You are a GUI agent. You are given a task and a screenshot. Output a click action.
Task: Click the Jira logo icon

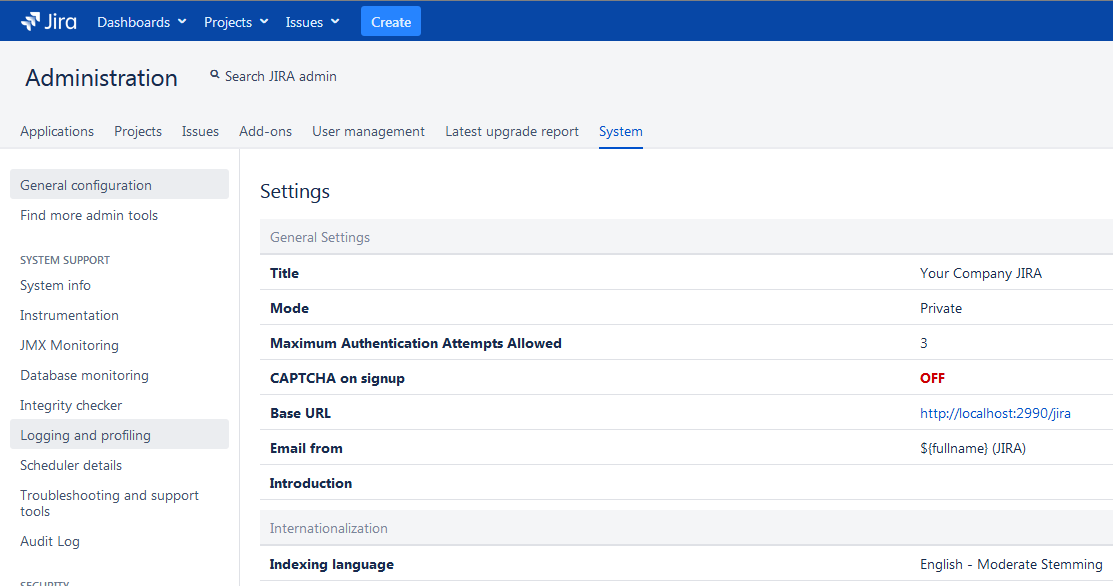point(31,21)
